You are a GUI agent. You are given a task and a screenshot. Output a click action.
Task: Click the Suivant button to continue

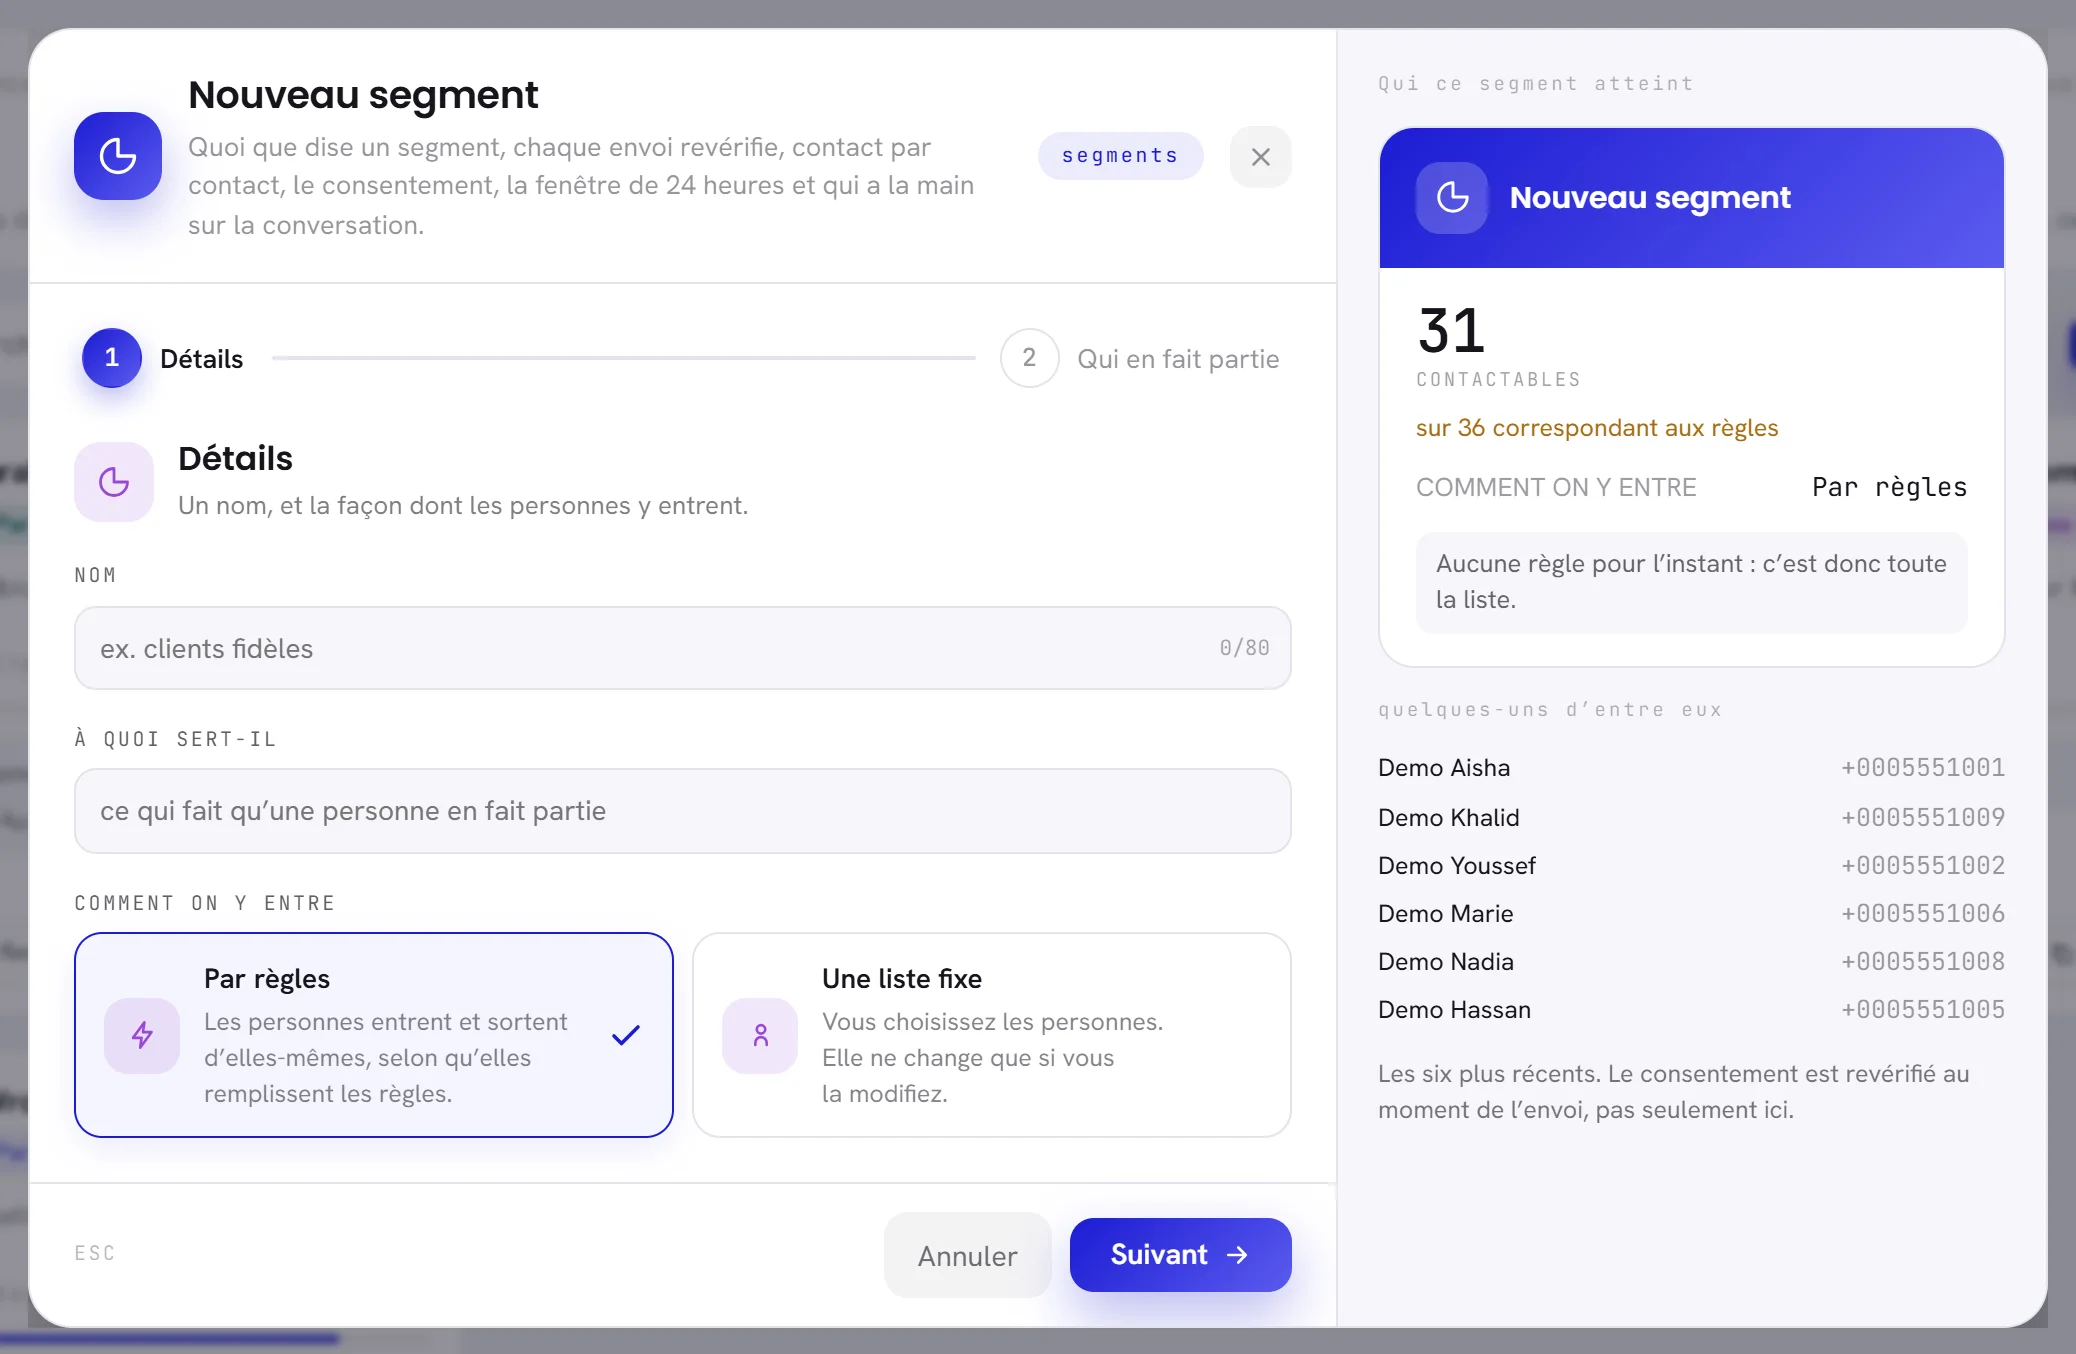click(1180, 1255)
